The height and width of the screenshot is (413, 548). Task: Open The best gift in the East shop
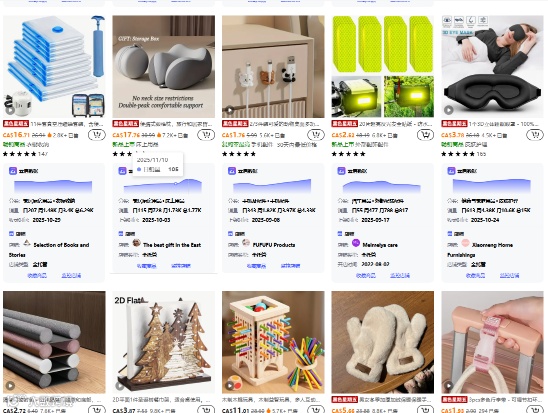point(172,245)
